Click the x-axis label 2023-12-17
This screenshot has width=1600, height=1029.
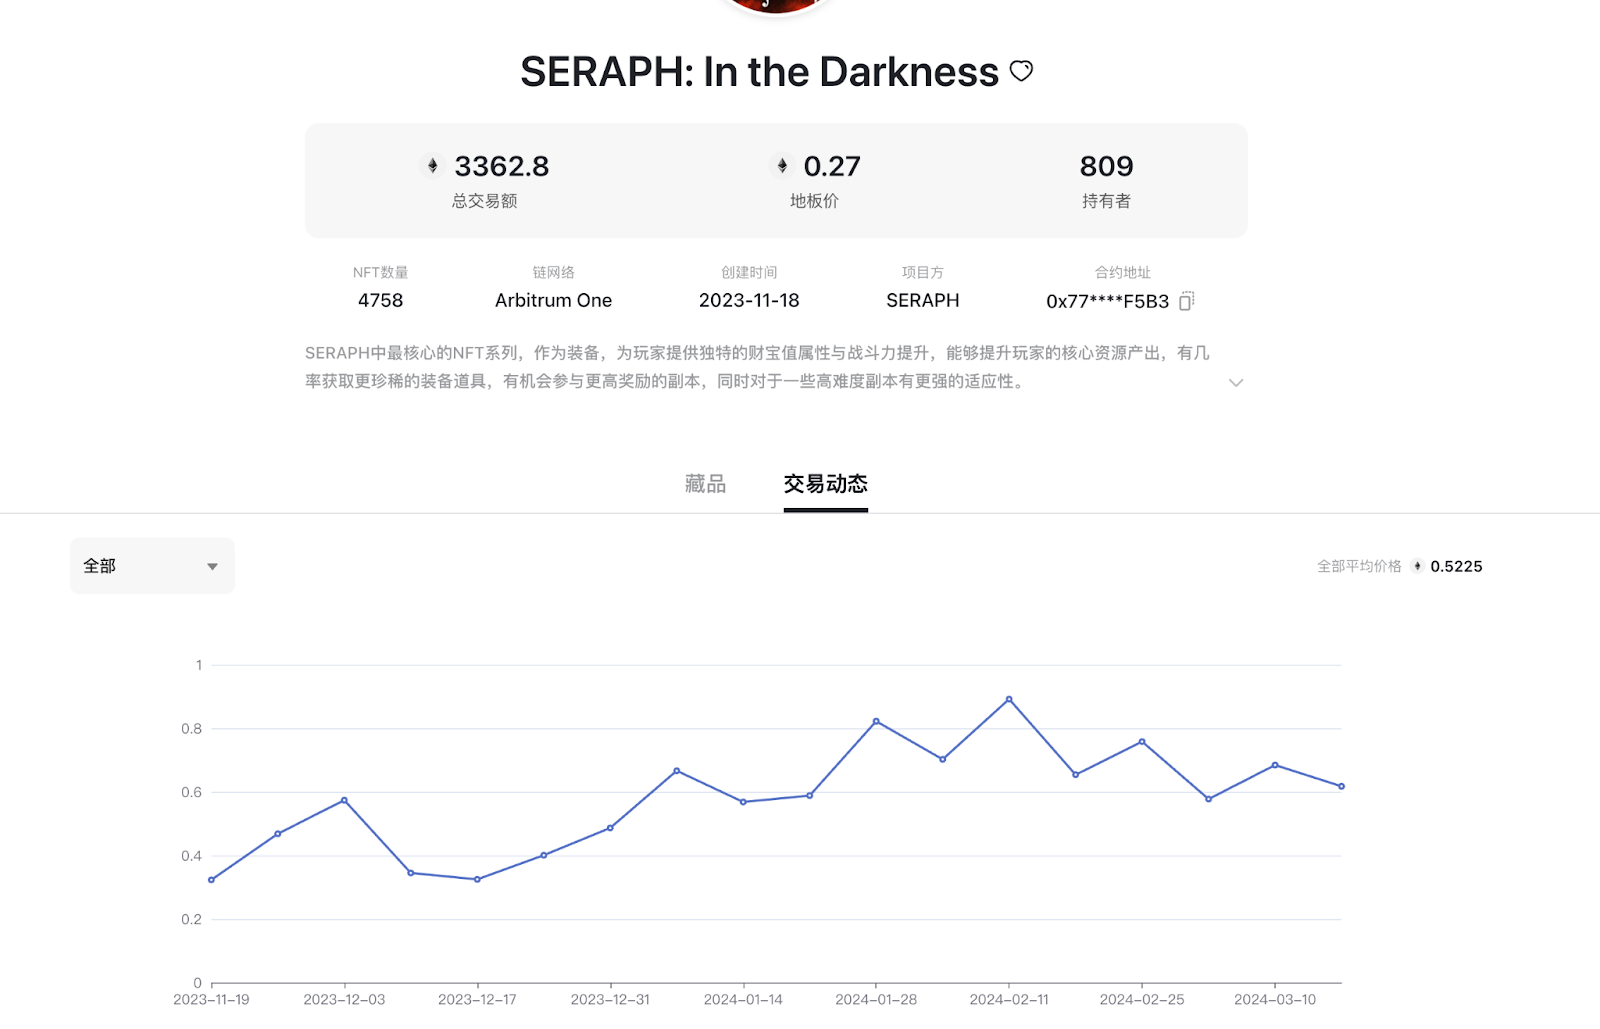(477, 1000)
